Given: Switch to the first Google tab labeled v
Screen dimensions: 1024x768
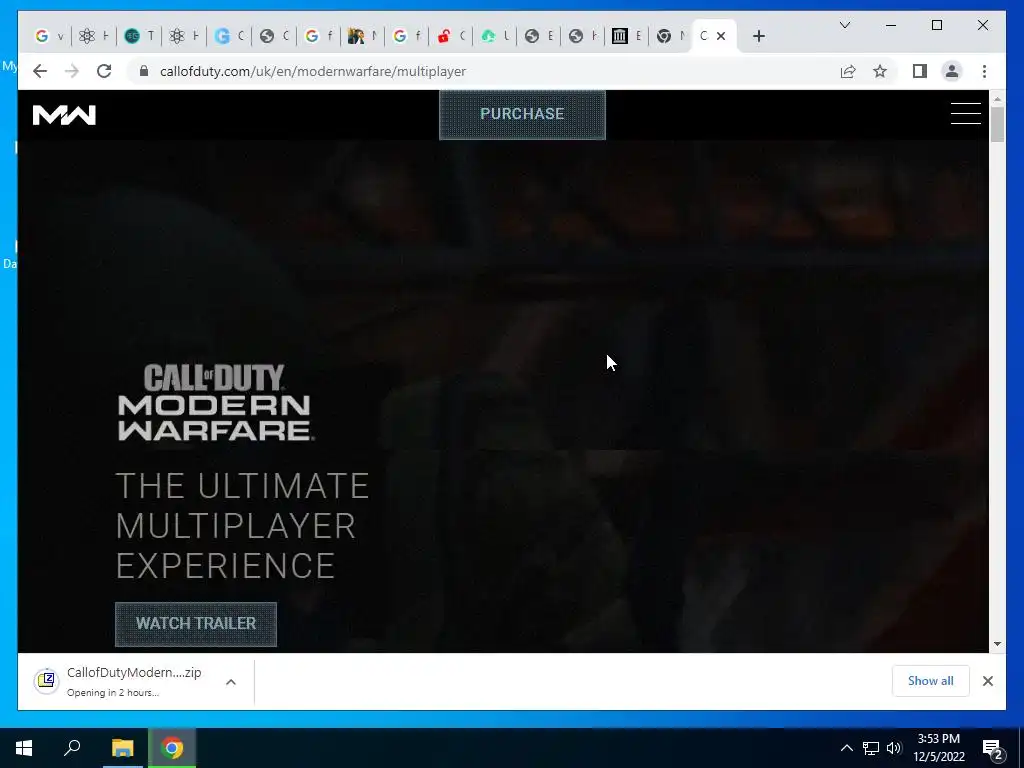Looking at the screenshot, I should click(x=49, y=36).
